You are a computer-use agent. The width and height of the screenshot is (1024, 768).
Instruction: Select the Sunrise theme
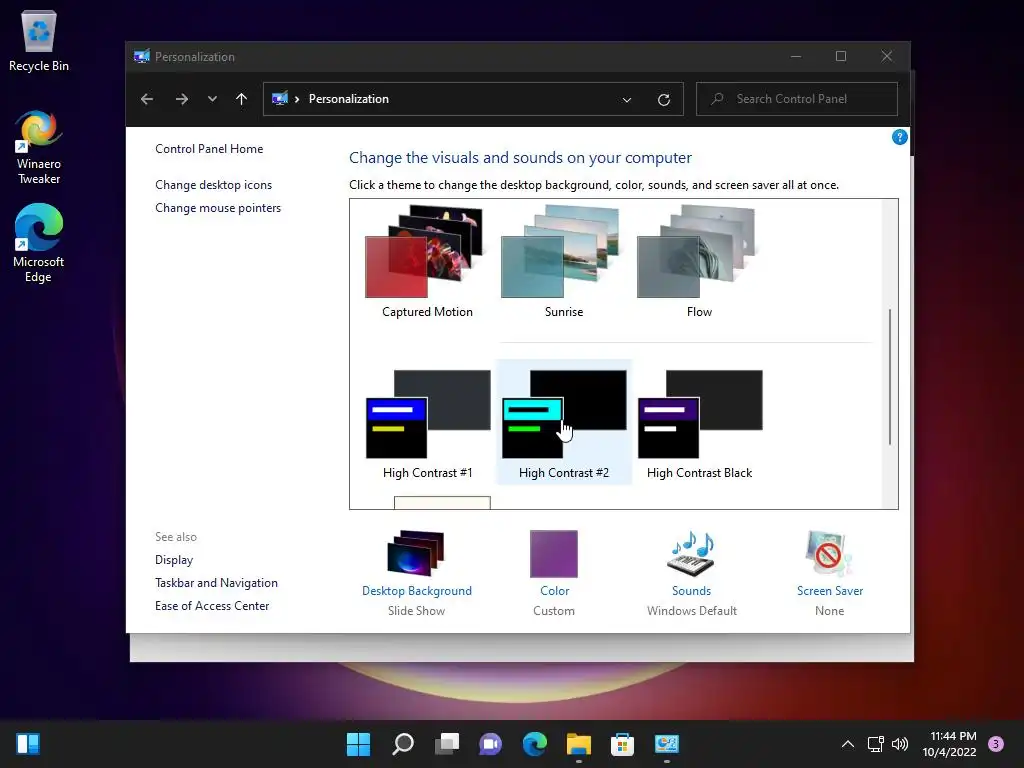(x=564, y=262)
